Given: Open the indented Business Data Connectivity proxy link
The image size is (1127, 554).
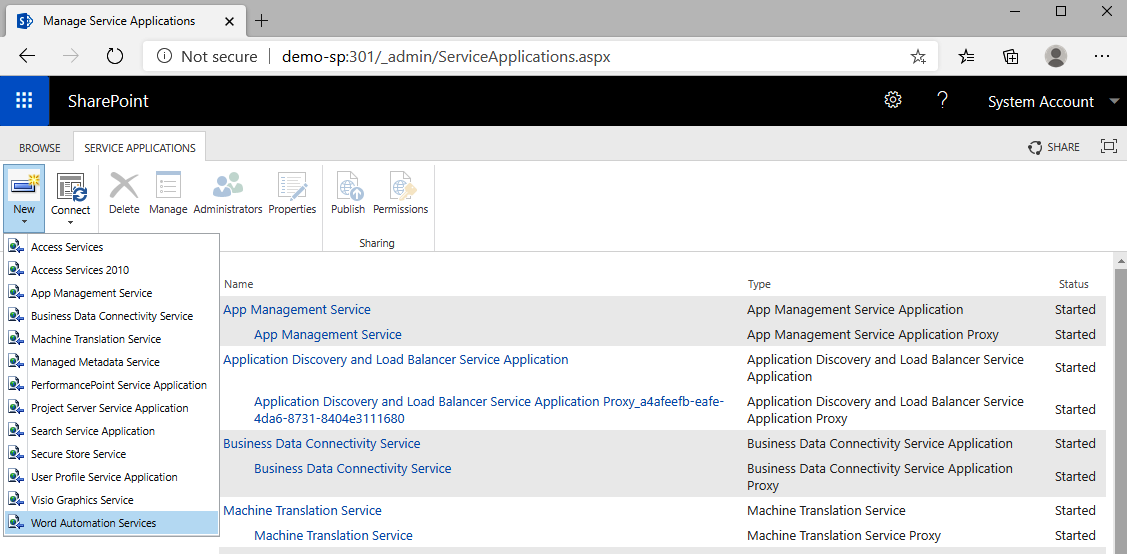Looking at the screenshot, I should (352, 468).
